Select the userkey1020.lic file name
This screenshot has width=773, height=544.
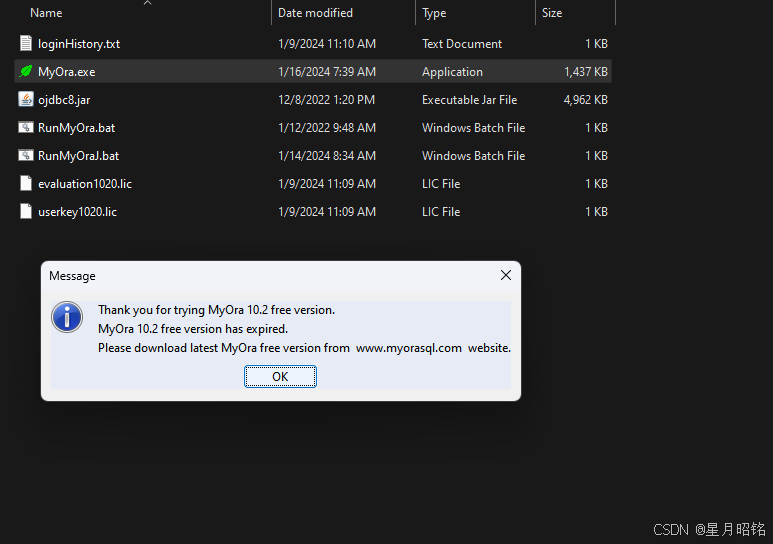(x=77, y=212)
